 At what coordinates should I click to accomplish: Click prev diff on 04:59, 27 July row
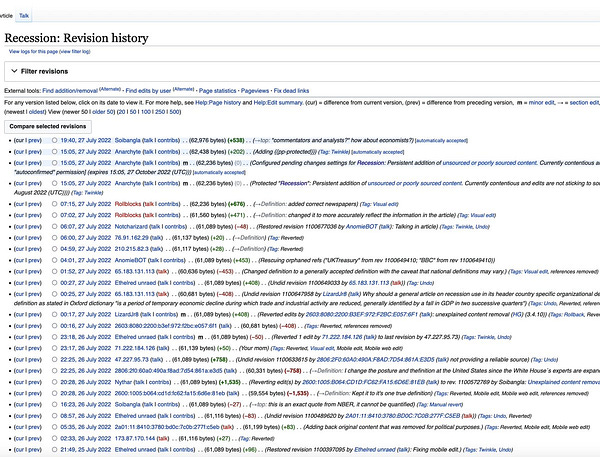[35, 249]
